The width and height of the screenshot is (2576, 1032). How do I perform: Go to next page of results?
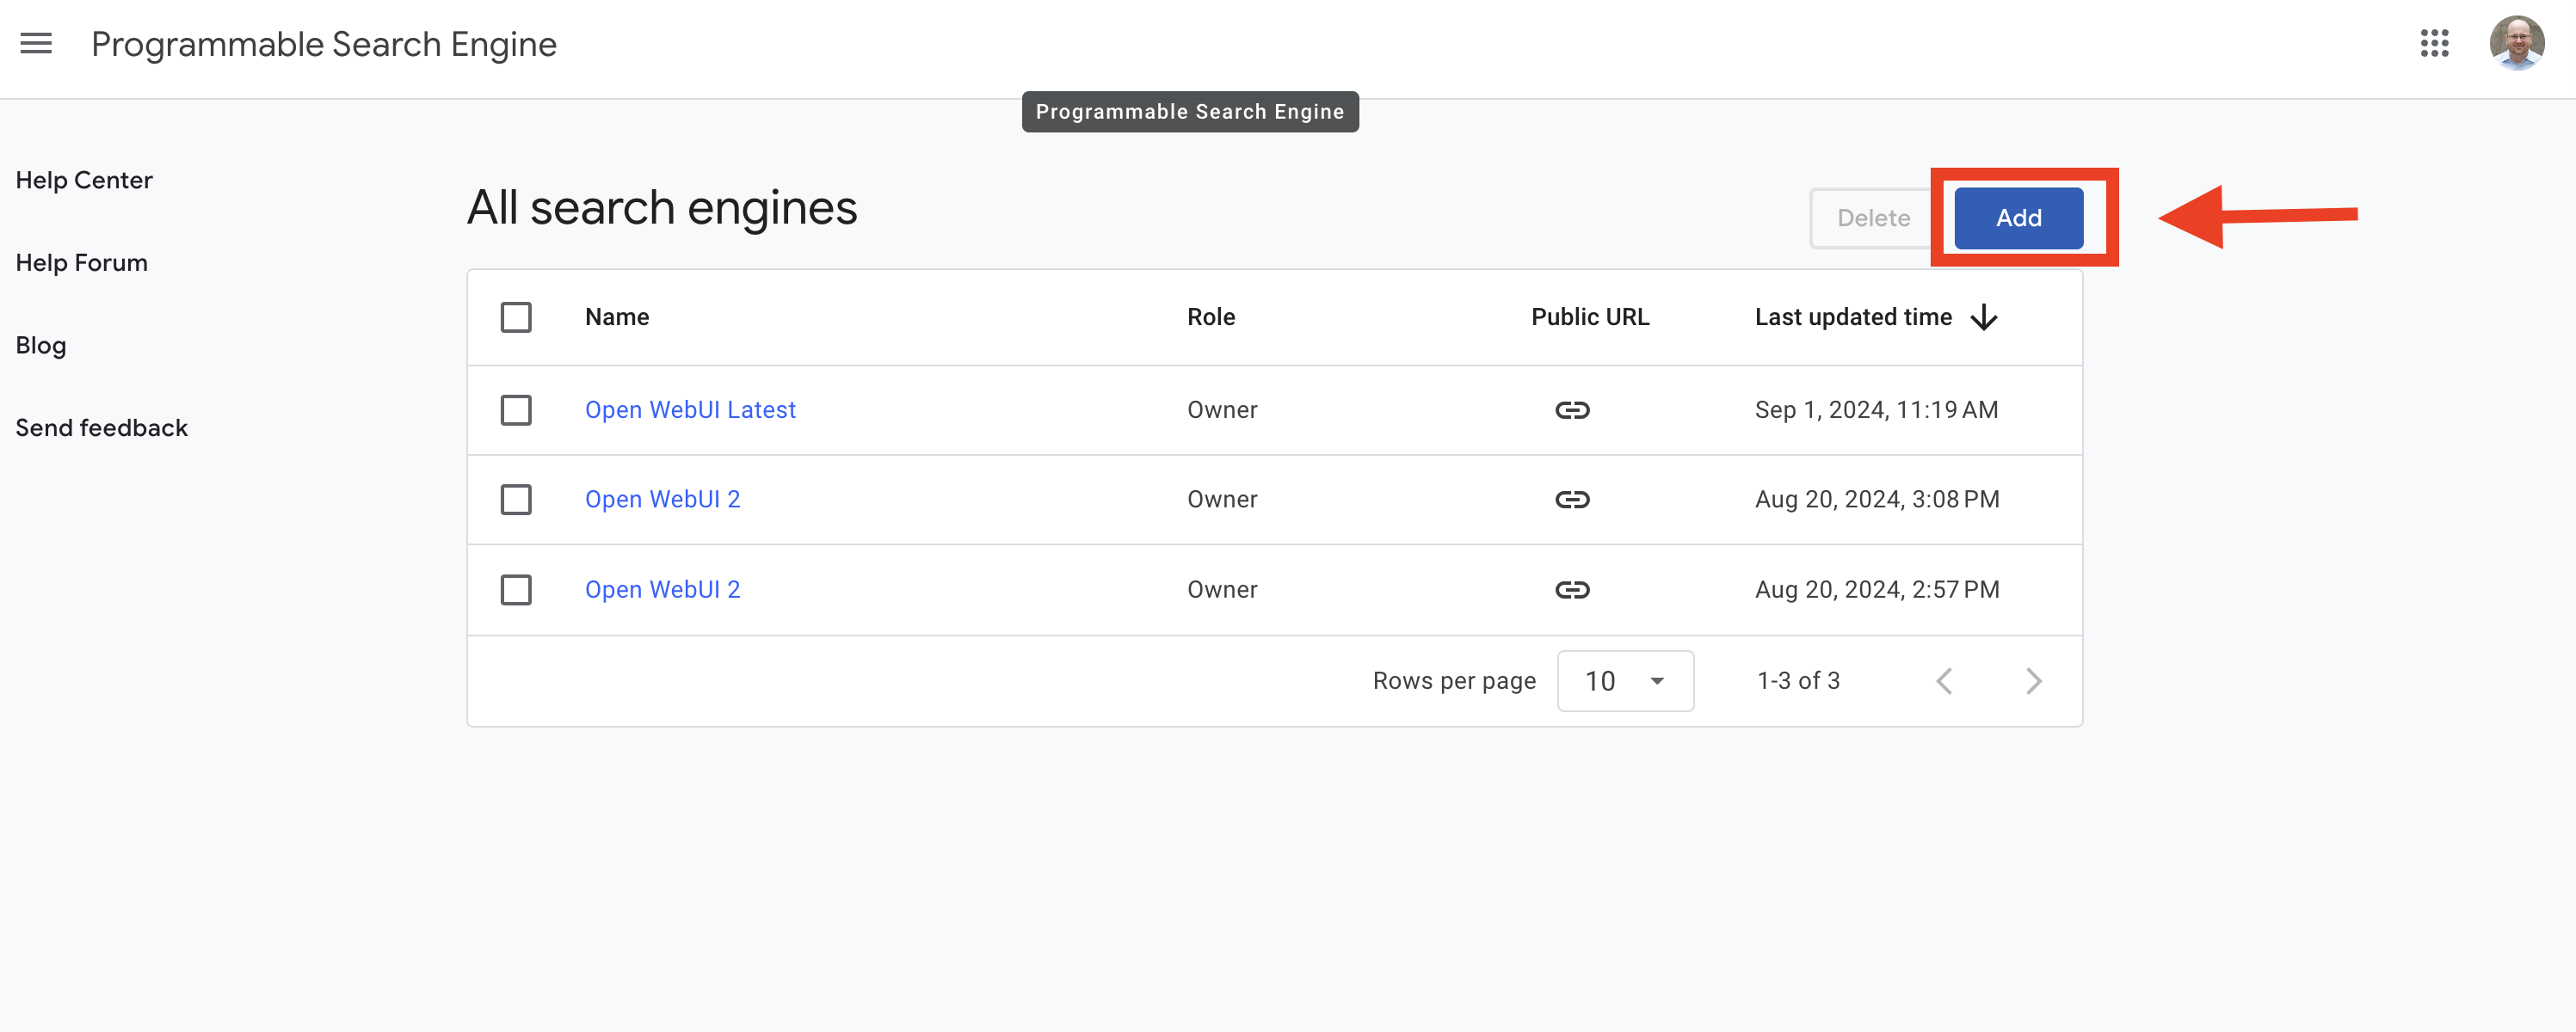pyautogui.click(x=2033, y=682)
